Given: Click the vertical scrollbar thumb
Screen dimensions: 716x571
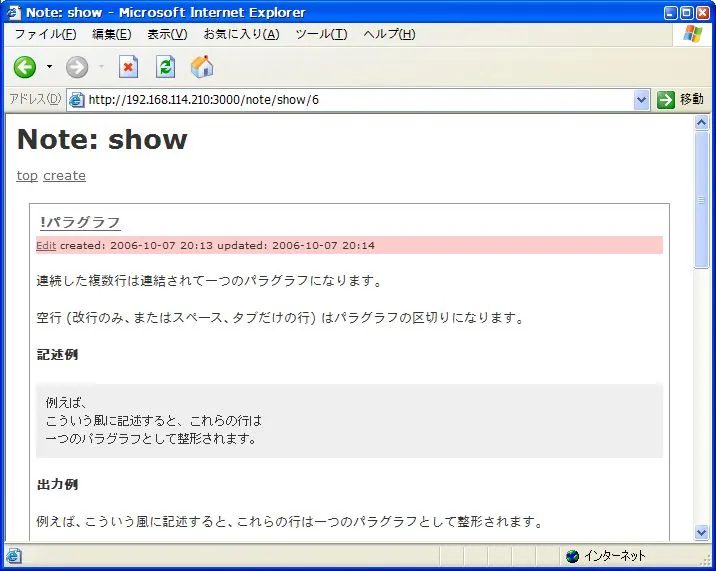Looking at the screenshot, I should click(x=701, y=200).
